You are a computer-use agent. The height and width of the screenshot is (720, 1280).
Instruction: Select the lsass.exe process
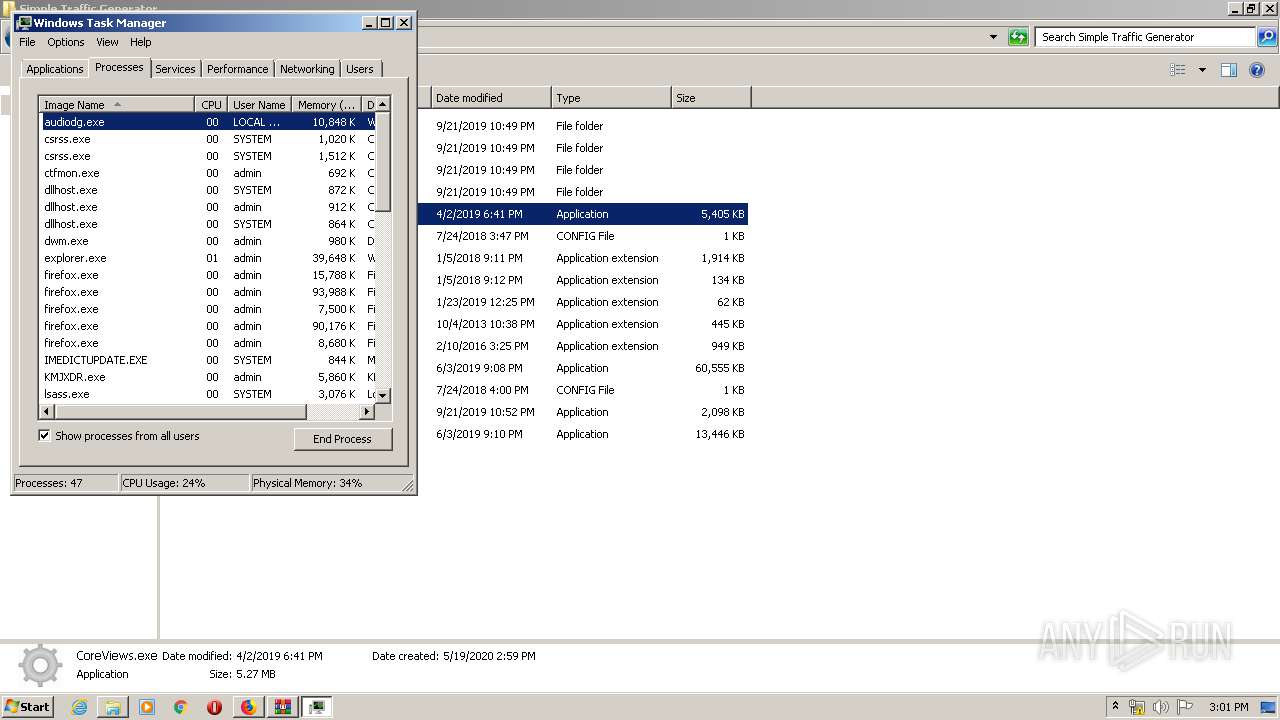[x=208, y=394]
